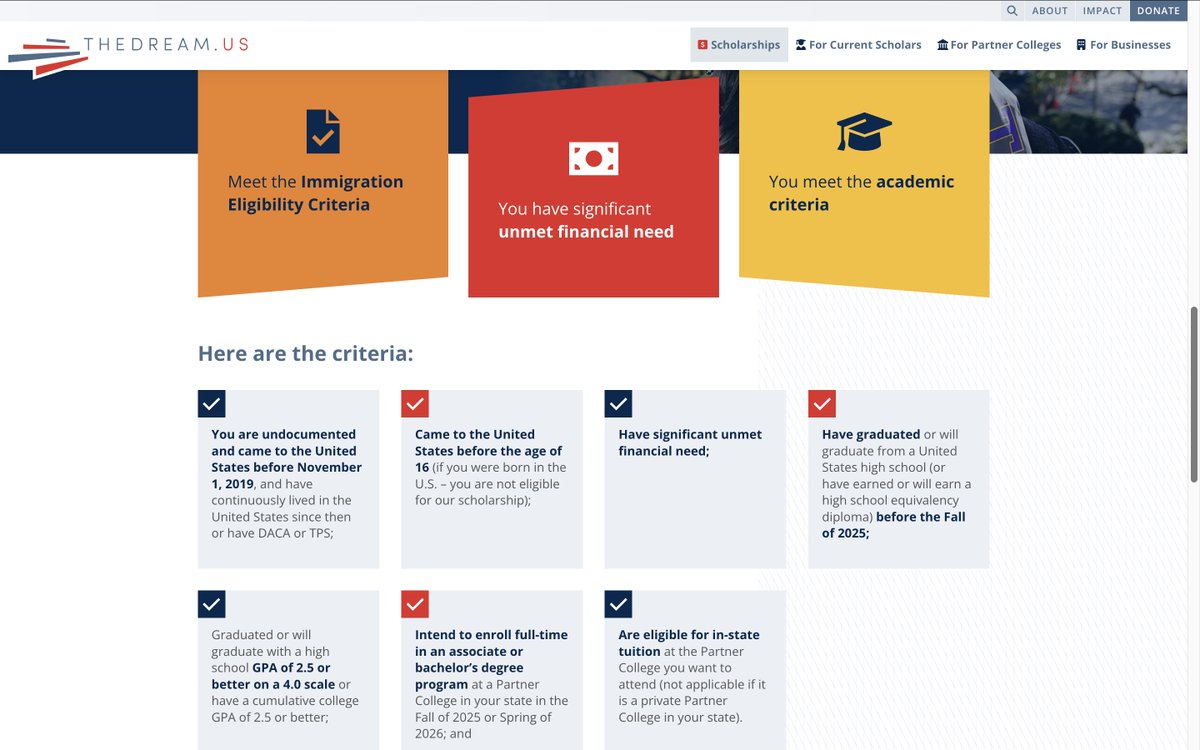Click checkmark for high school graduation criterion
This screenshot has height=750, width=1200.
coord(822,404)
